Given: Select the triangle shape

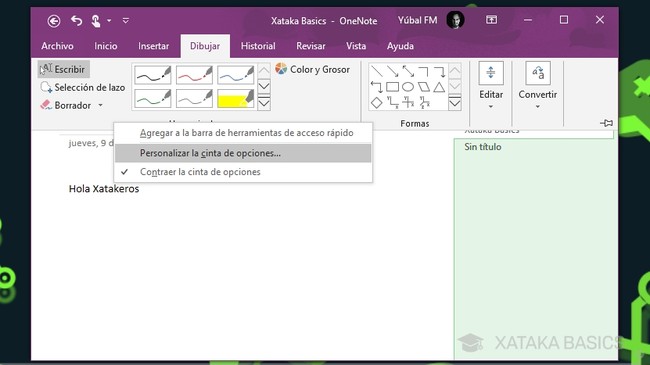Looking at the screenshot, I should pos(439,87).
